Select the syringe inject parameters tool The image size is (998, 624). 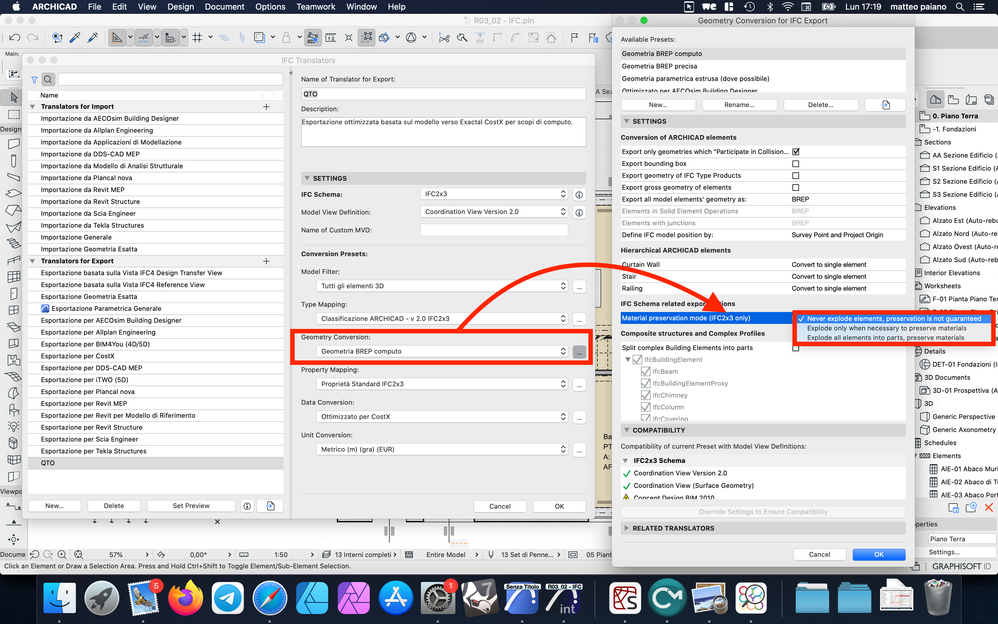[x=92, y=38]
